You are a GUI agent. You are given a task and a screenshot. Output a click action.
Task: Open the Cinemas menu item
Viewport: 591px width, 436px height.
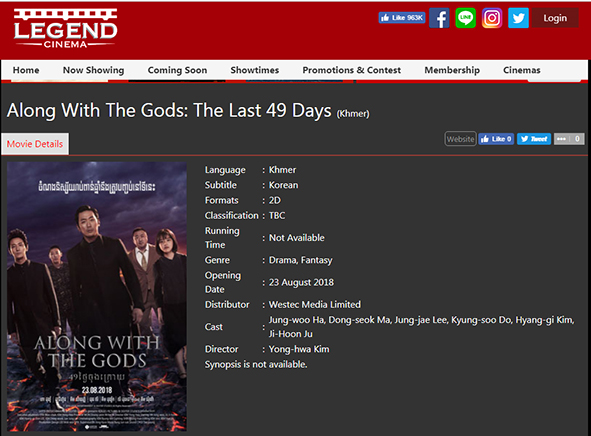522,70
